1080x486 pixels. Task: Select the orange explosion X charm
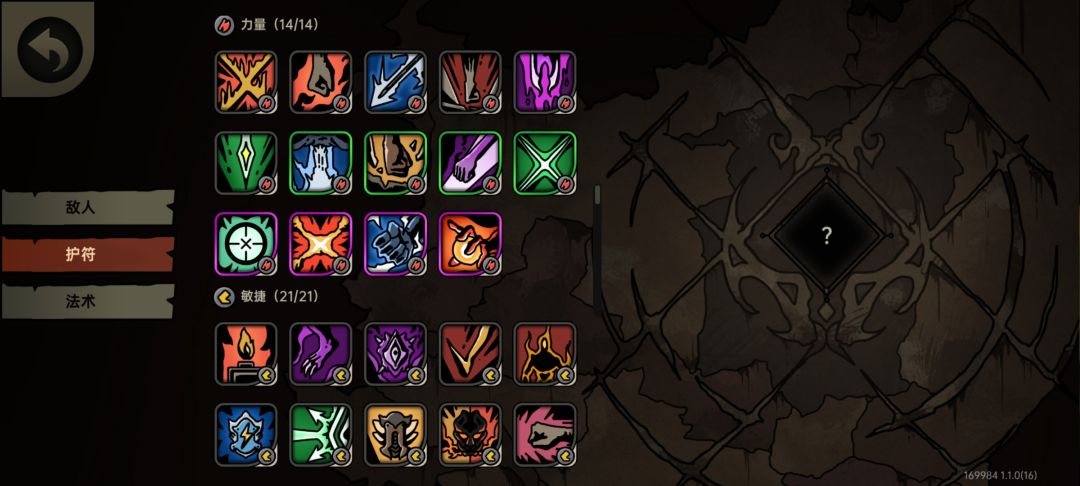[320, 244]
